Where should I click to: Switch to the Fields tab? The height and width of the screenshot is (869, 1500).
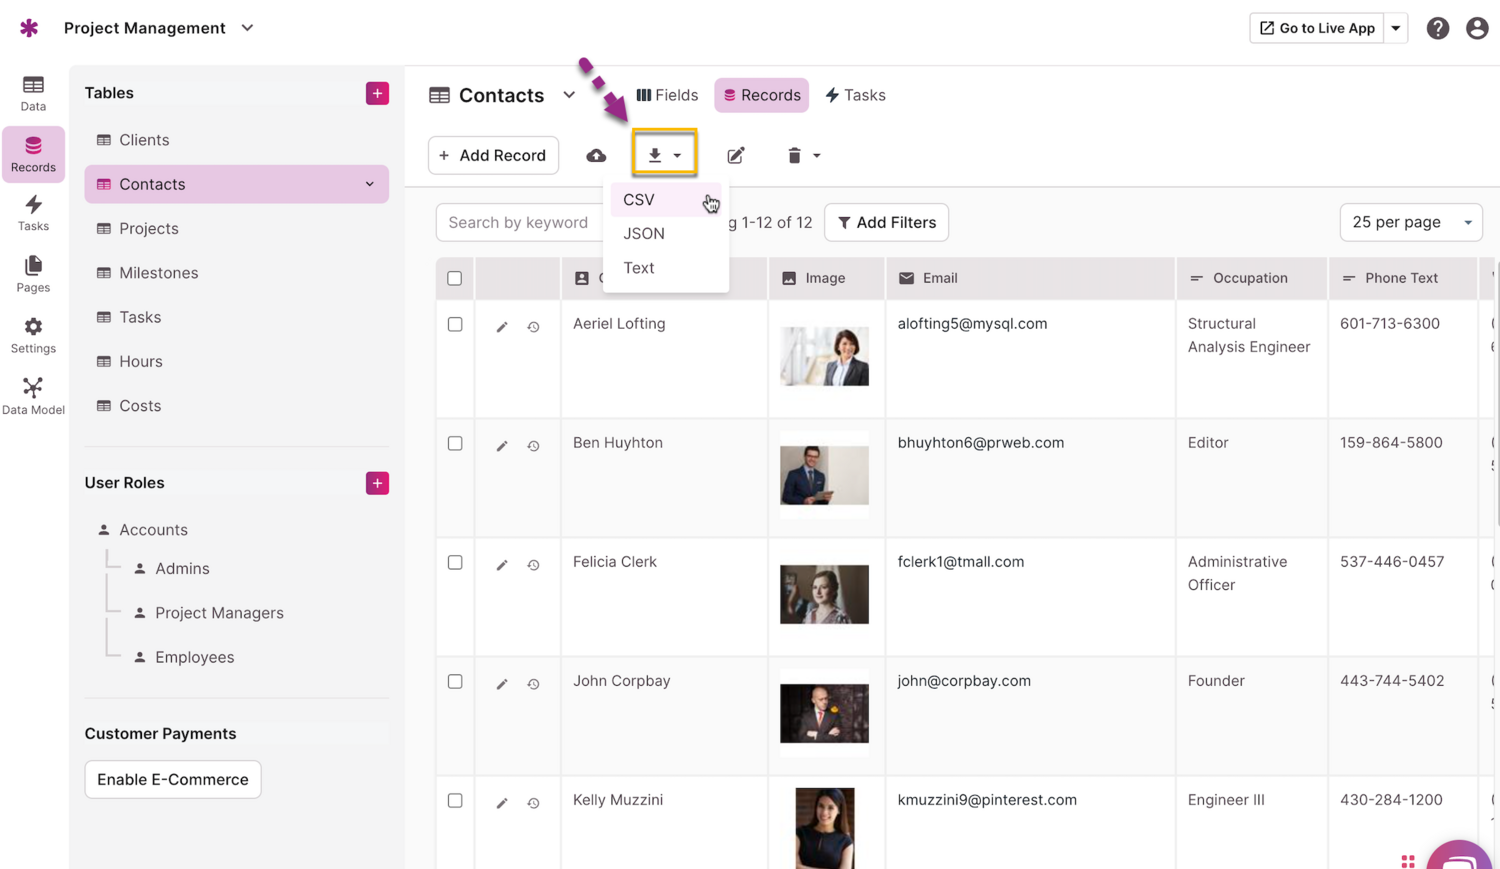[x=667, y=95]
